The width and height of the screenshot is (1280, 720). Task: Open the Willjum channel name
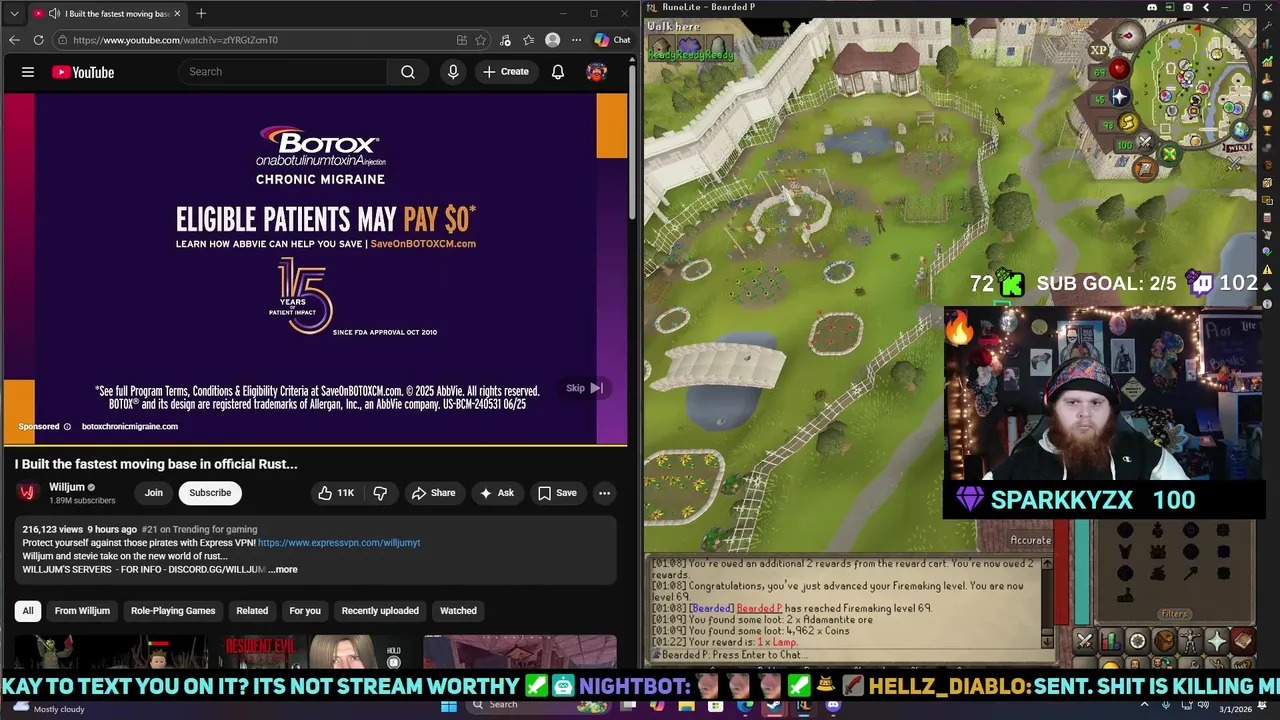point(66,487)
